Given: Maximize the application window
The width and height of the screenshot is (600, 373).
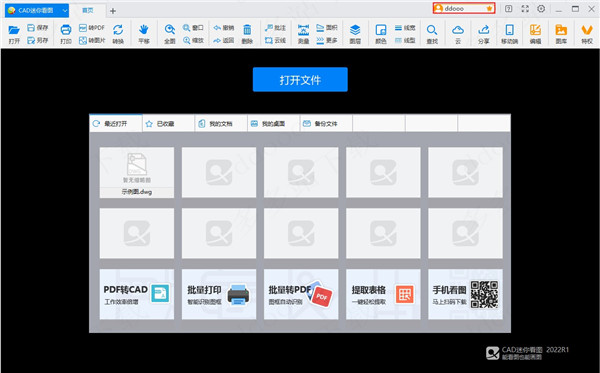Looking at the screenshot, I should pos(575,8).
